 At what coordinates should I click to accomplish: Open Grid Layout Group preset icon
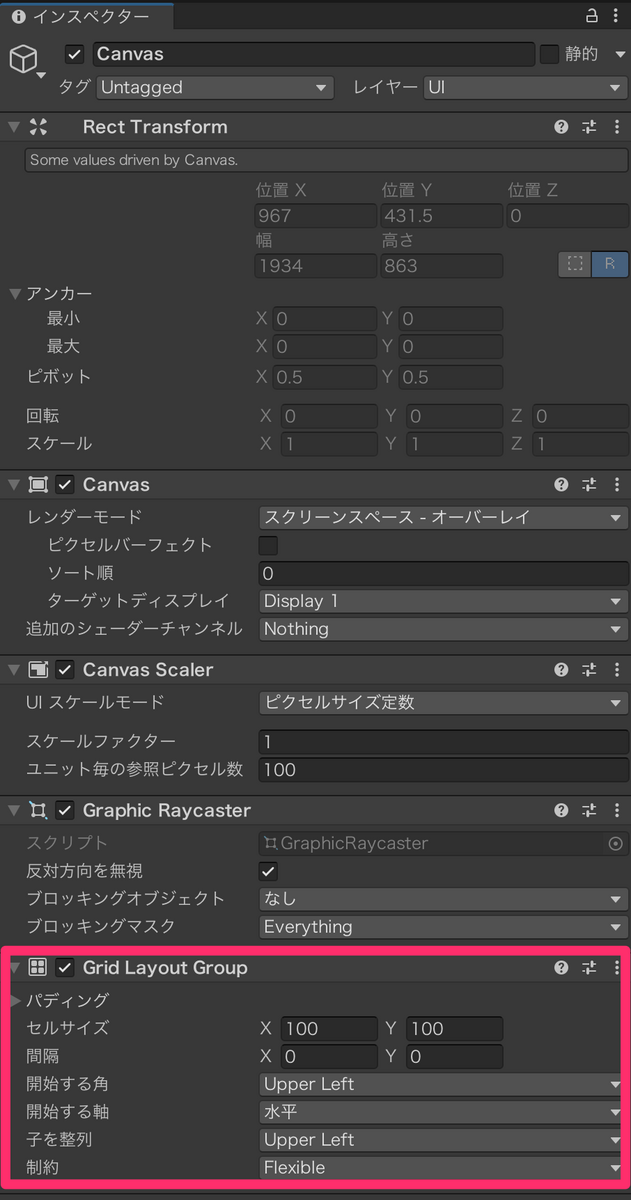[x=589, y=968]
